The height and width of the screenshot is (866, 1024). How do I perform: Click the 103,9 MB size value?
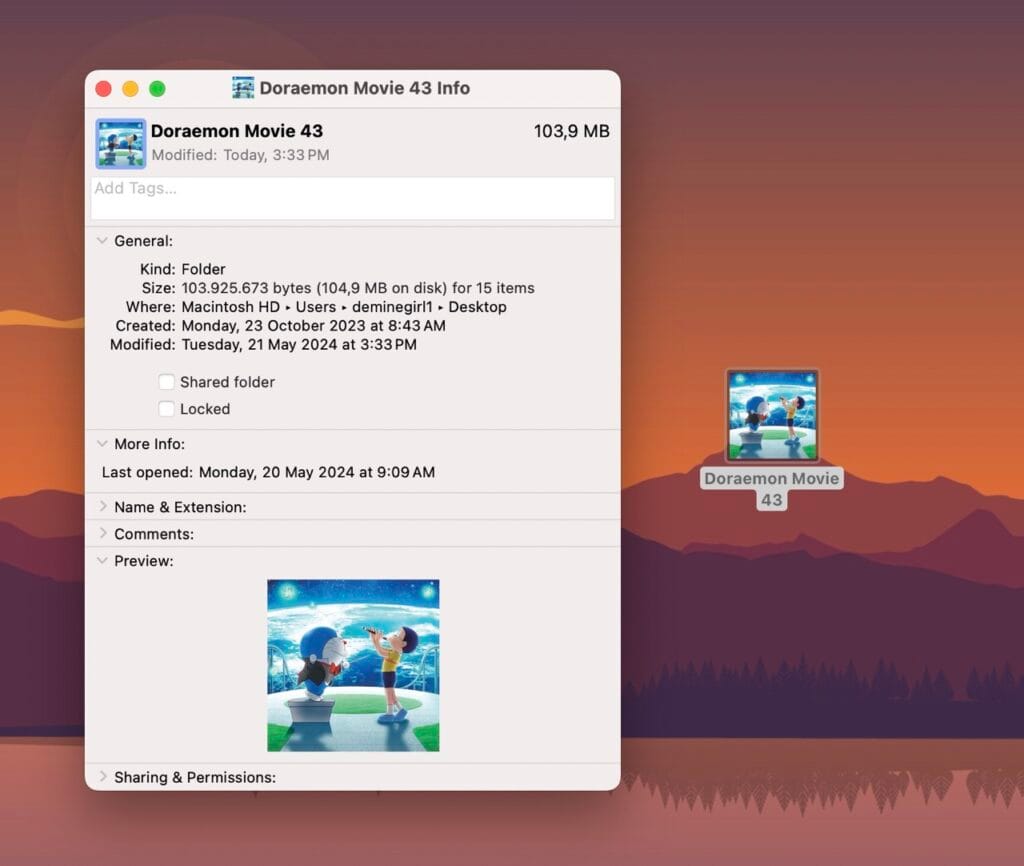tap(571, 131)
